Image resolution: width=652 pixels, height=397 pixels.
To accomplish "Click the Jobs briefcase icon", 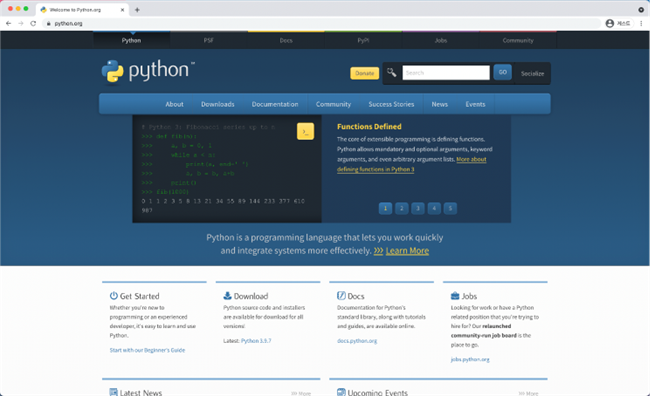I will (x=455, y=296).
